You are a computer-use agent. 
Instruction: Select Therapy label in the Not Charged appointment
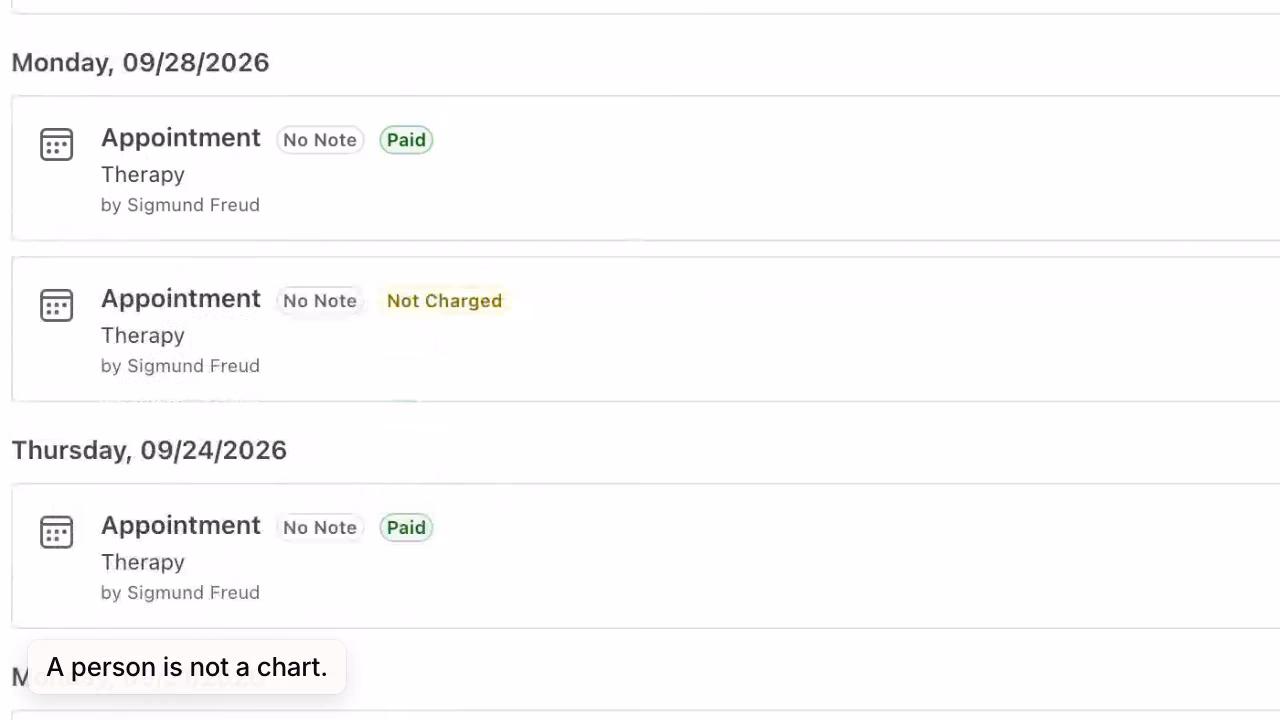click(143, 336)
